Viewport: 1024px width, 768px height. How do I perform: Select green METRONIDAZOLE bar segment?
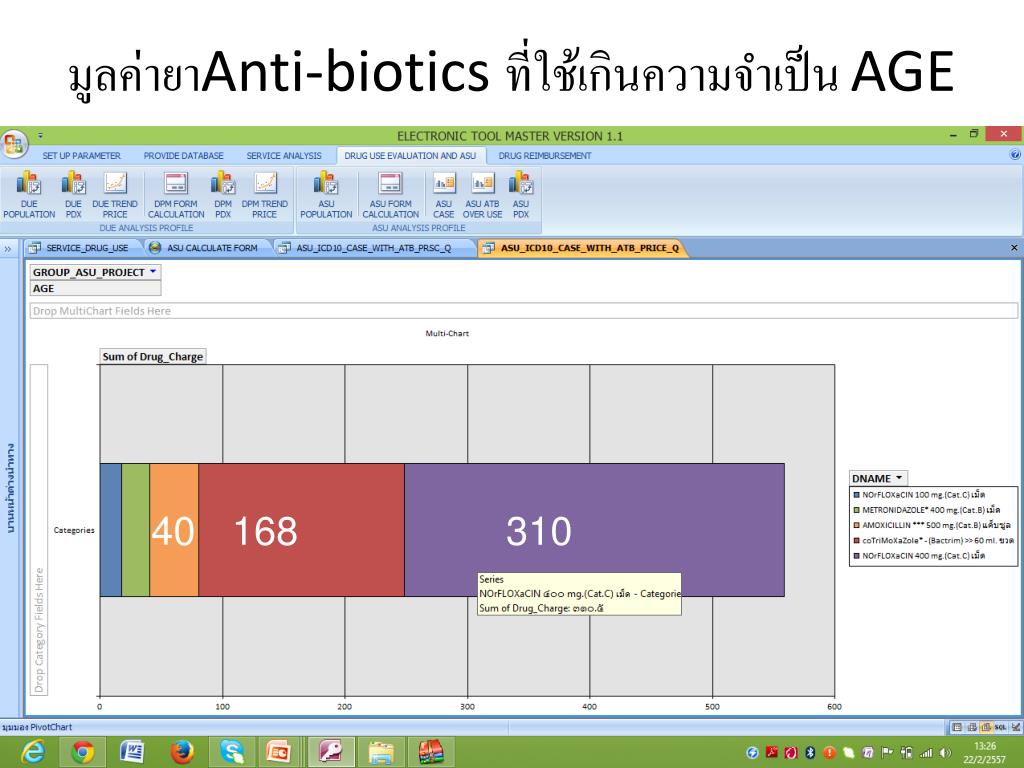[x=135, y=530]
